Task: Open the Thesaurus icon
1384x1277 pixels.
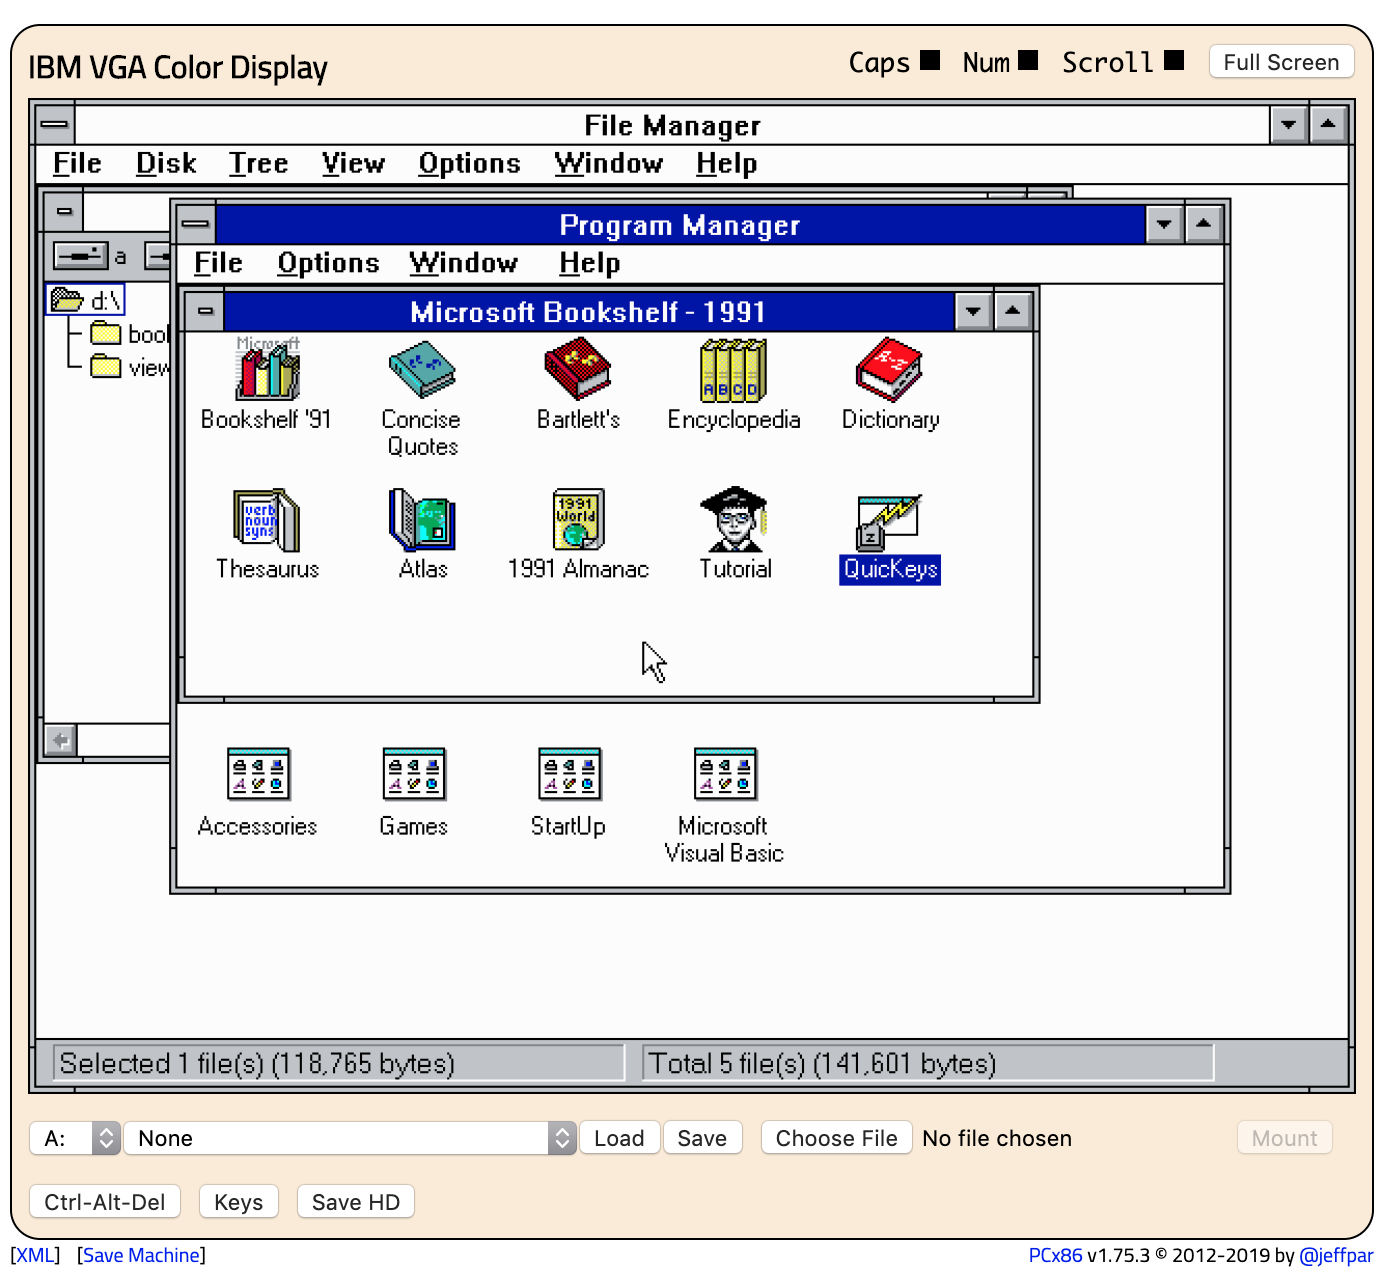Action: [267, 520]
